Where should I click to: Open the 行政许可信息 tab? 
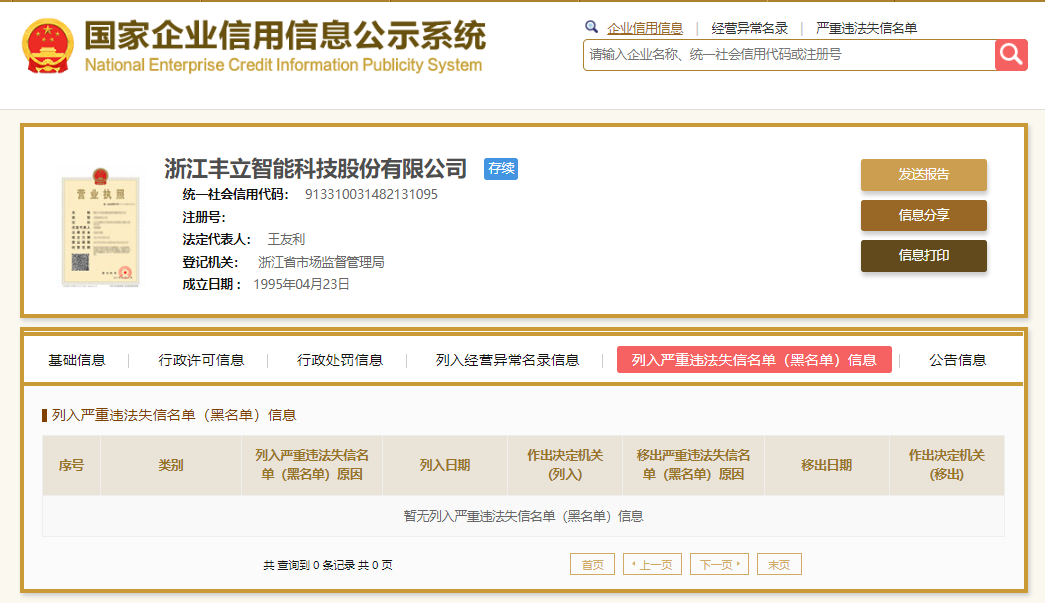[201, 360]
